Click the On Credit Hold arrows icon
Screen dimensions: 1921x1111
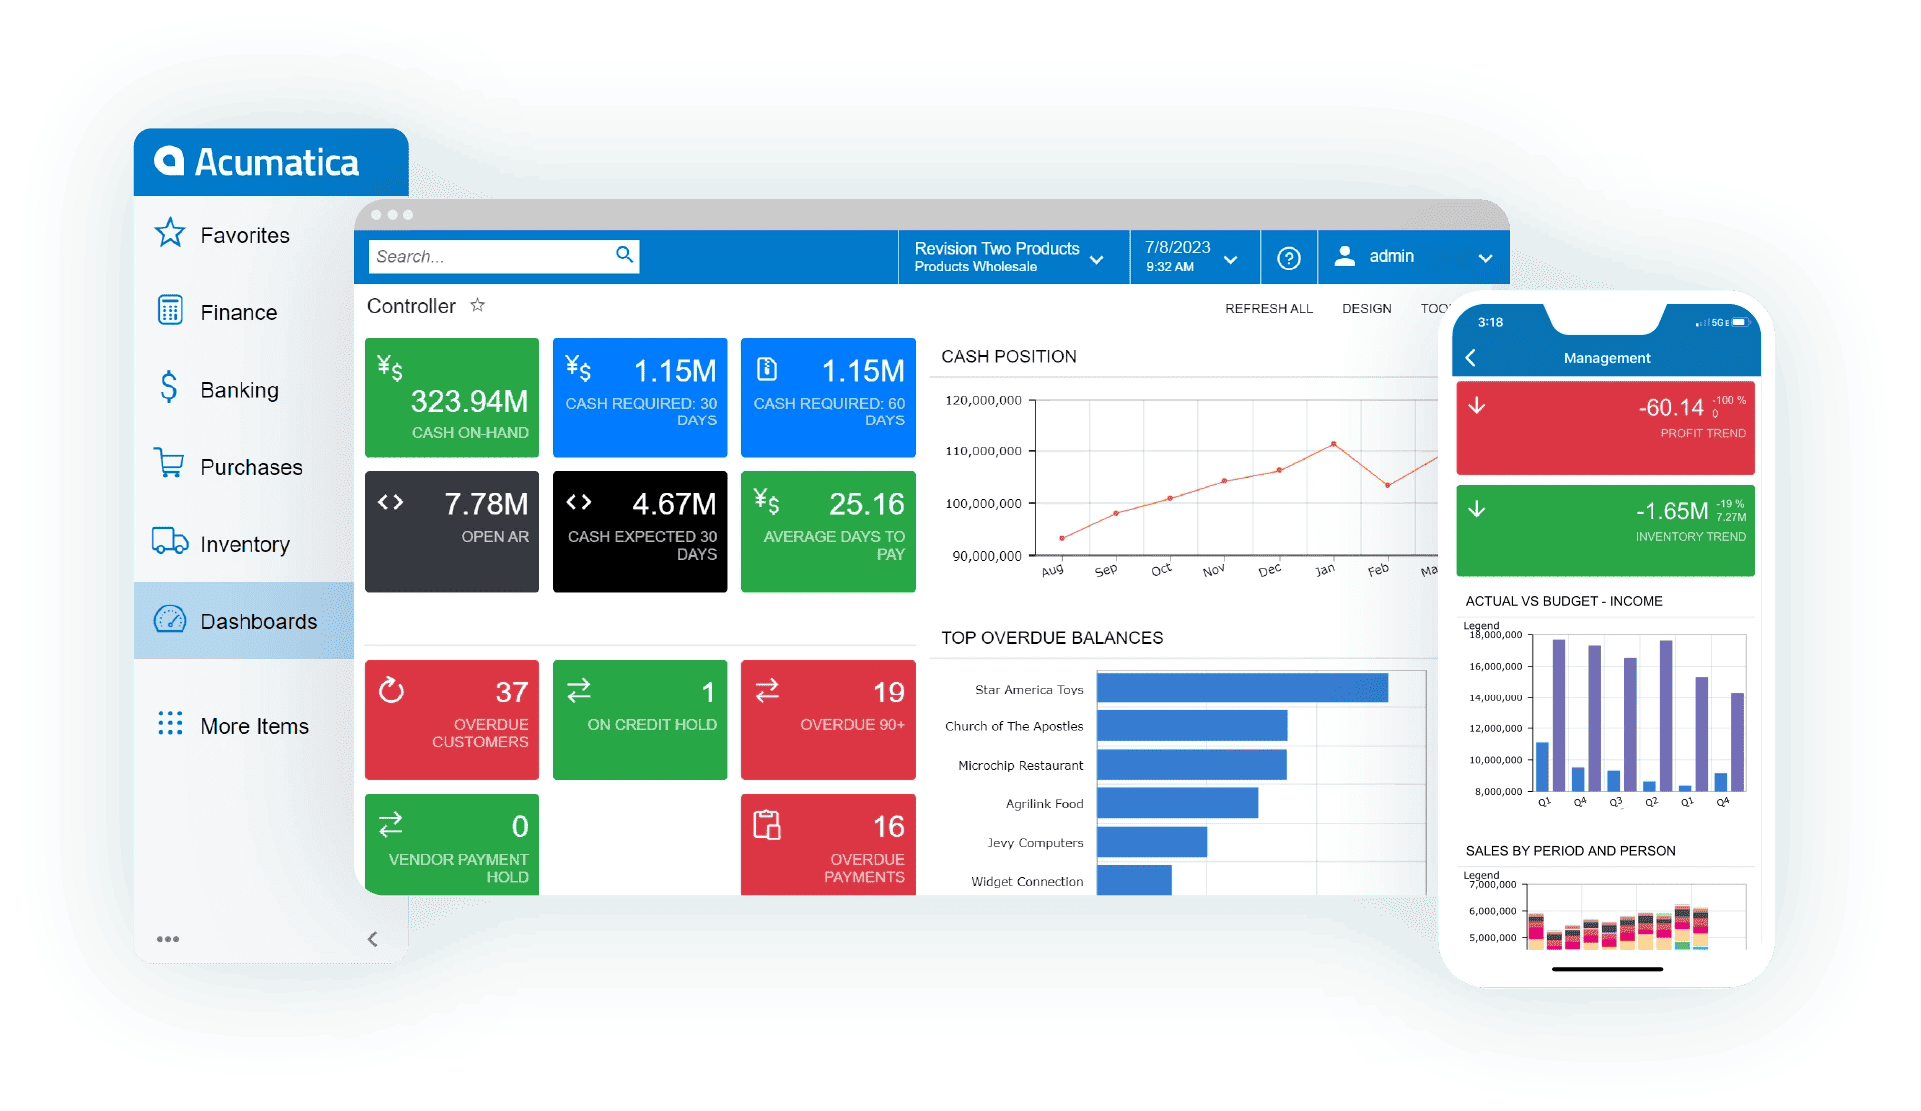pos(579,690)
